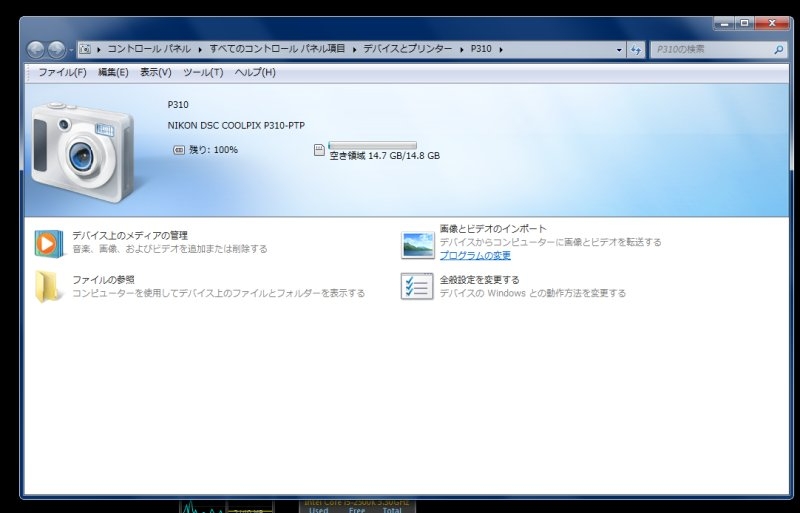The height and width of the screenshot is (513, 800).
Task: Go back with the Back arrow button
Action: (36, 50)
